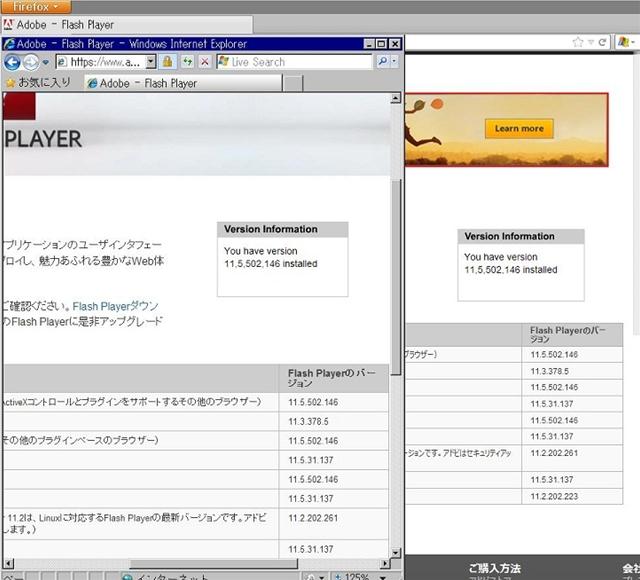Open the zoom level dropdown arrow
The width and height of the screenshot is (640, 580).
pyautogui.click(x=383, y=577)
